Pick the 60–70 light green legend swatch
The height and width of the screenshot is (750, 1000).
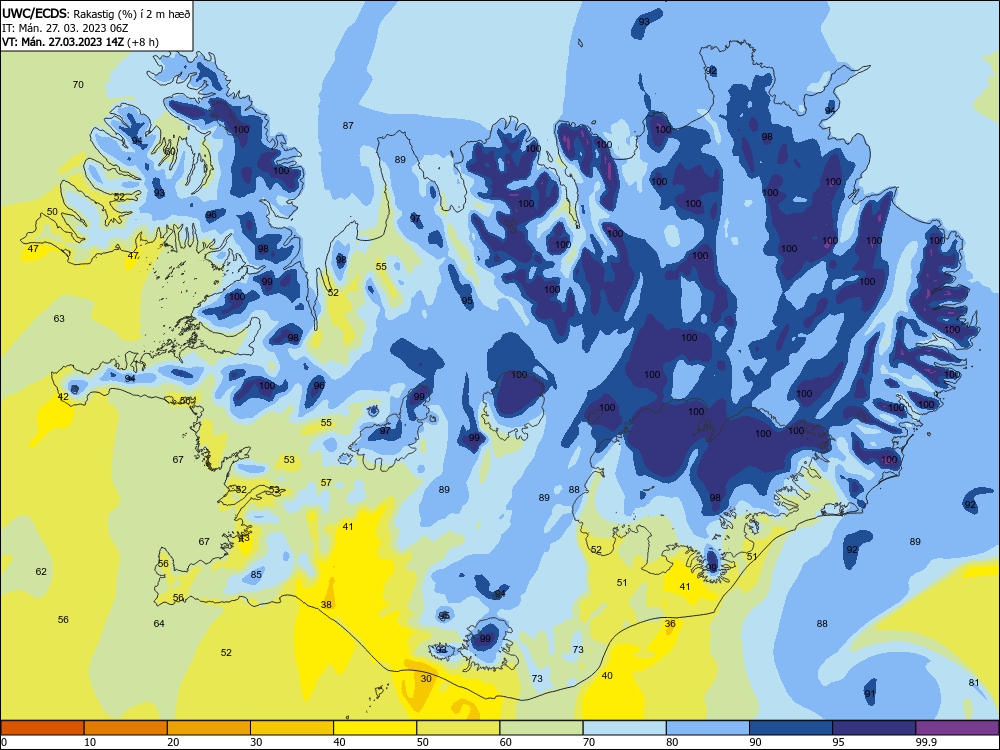(541, 728)
